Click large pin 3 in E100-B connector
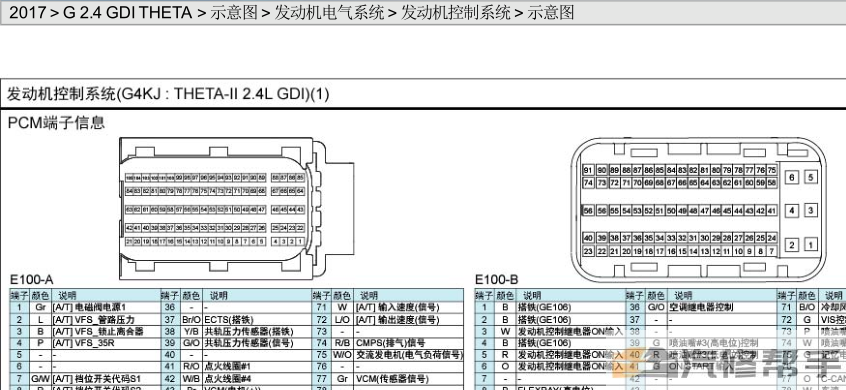This screenshot has width=846, height=390. (x=810, y=210)
